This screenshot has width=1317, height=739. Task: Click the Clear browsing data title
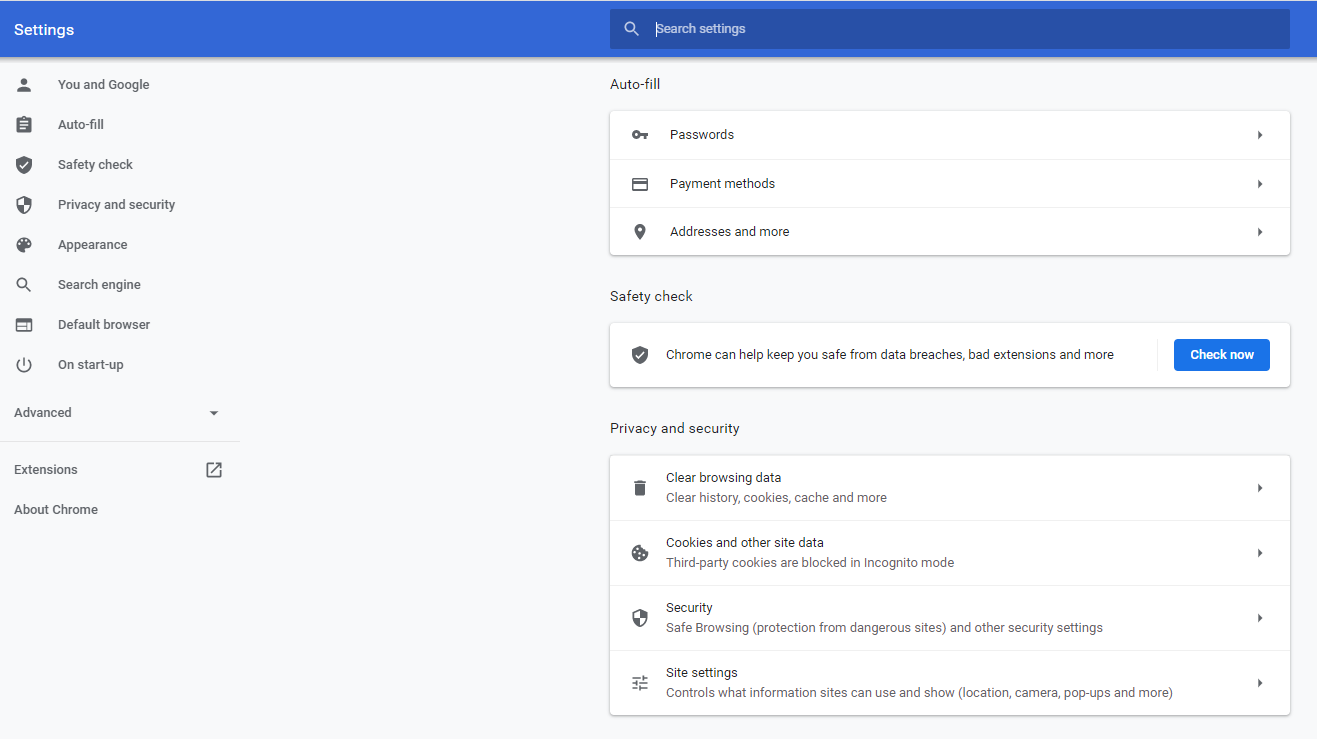(724, 478)
